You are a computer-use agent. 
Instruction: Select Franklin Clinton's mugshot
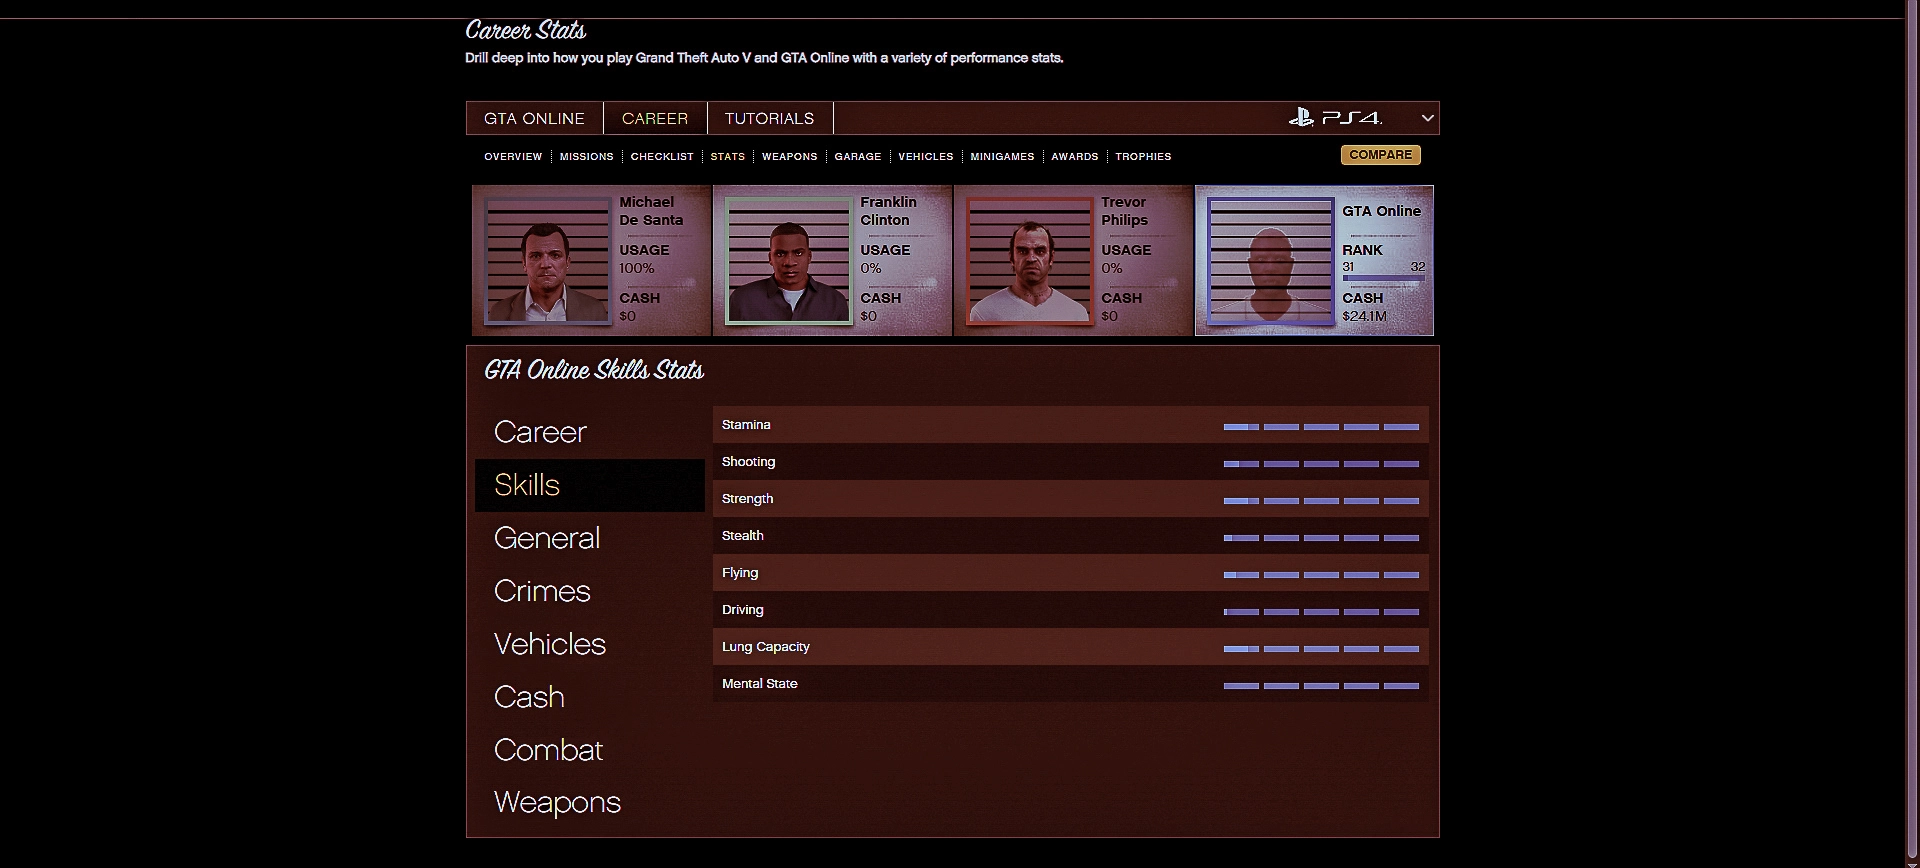[789, 261]
